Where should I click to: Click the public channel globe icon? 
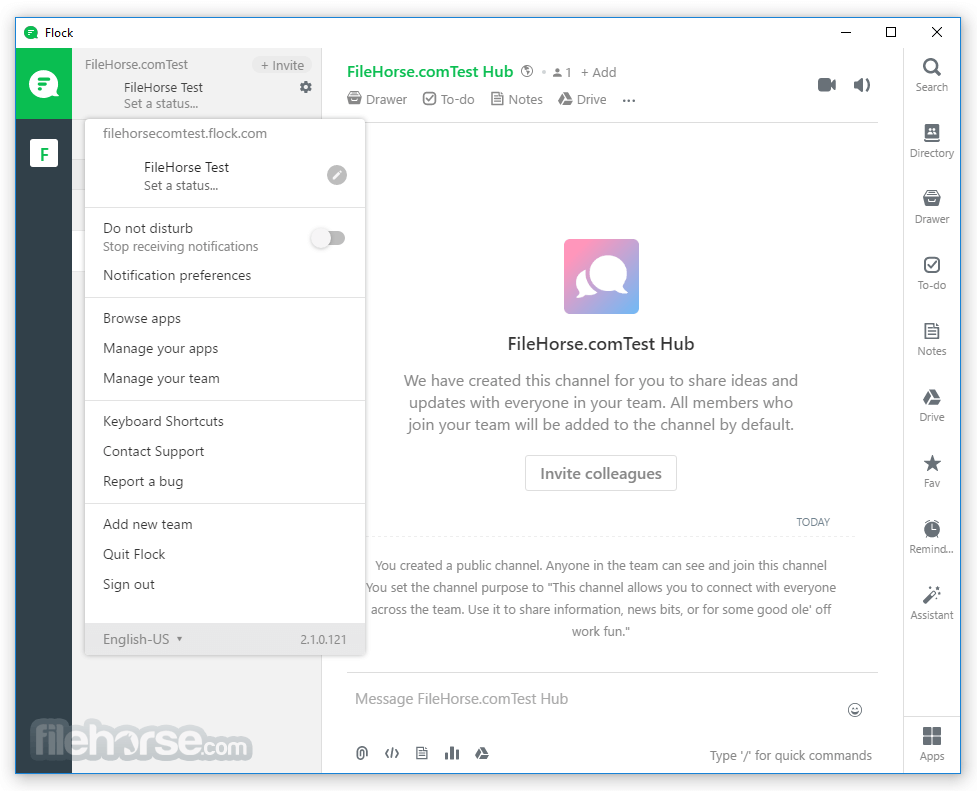coord(527,71)
